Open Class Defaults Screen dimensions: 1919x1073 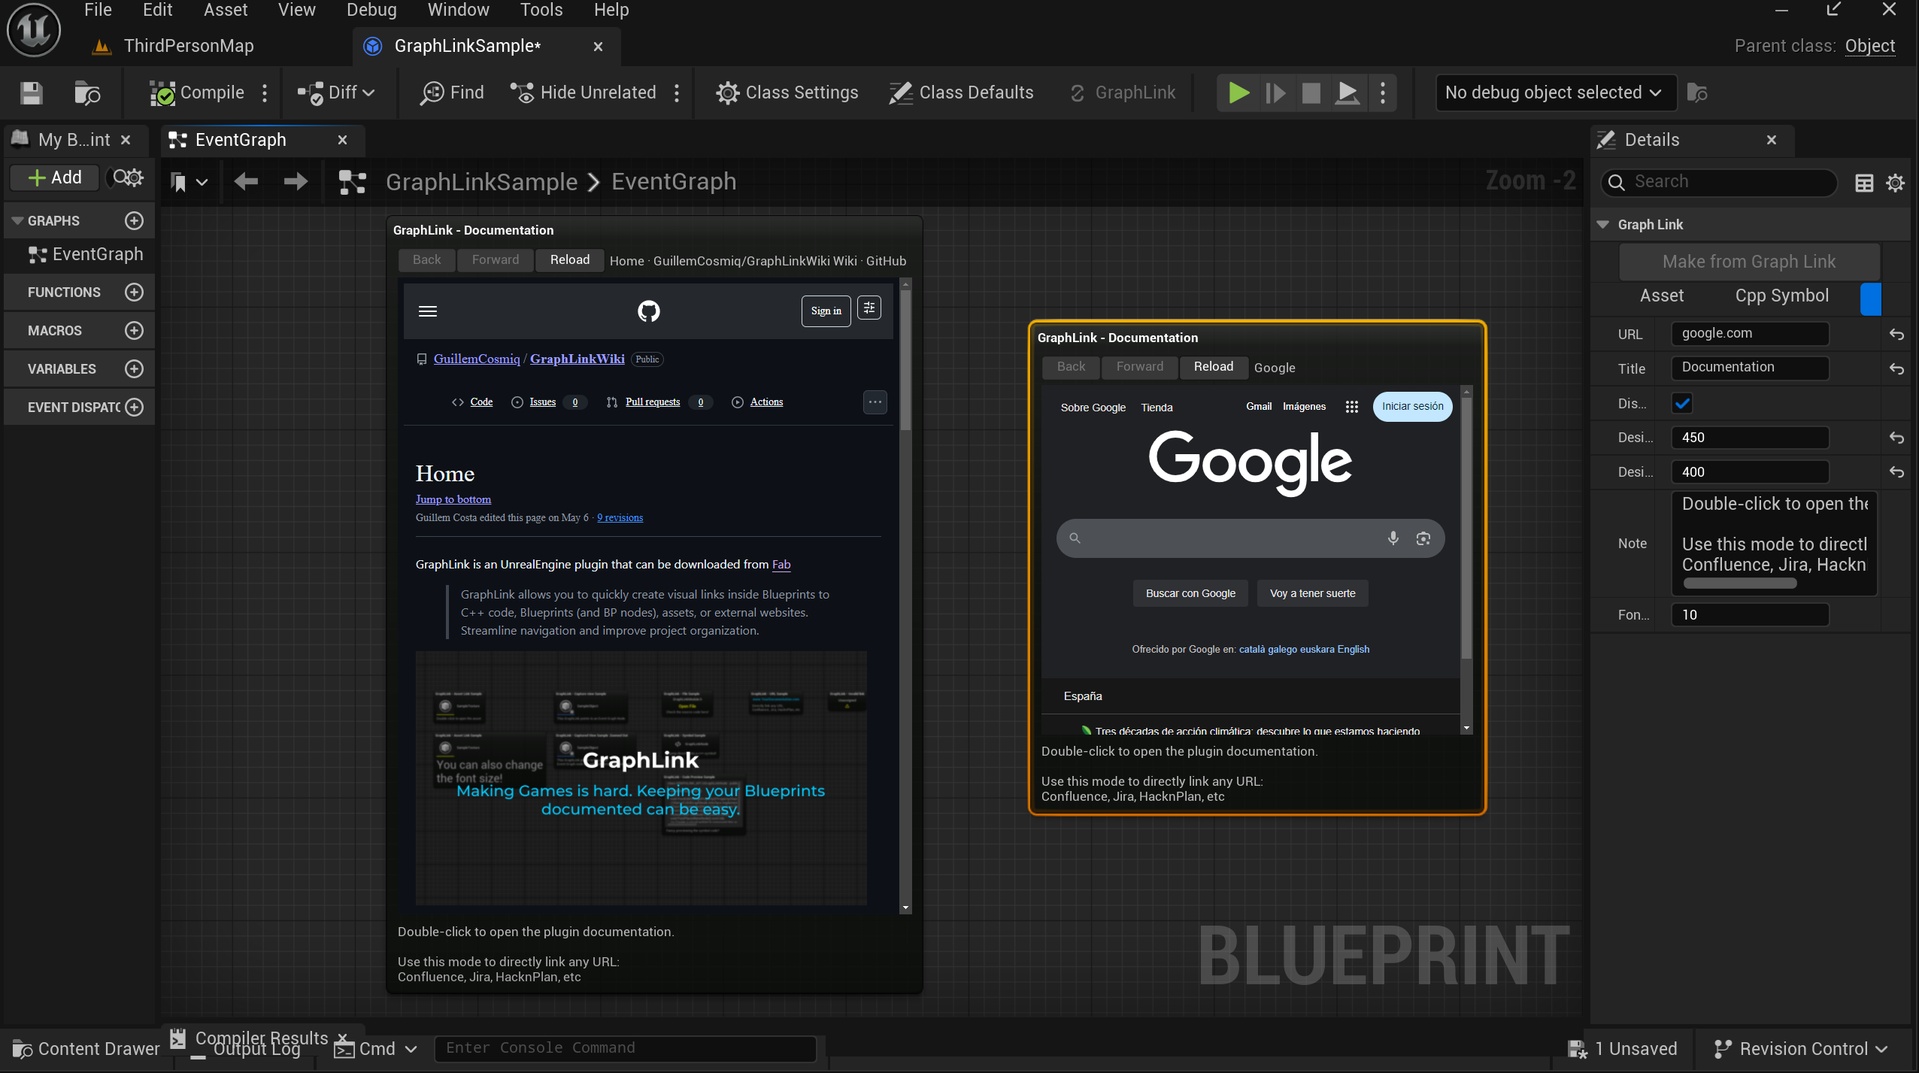(x=961, y=93)
